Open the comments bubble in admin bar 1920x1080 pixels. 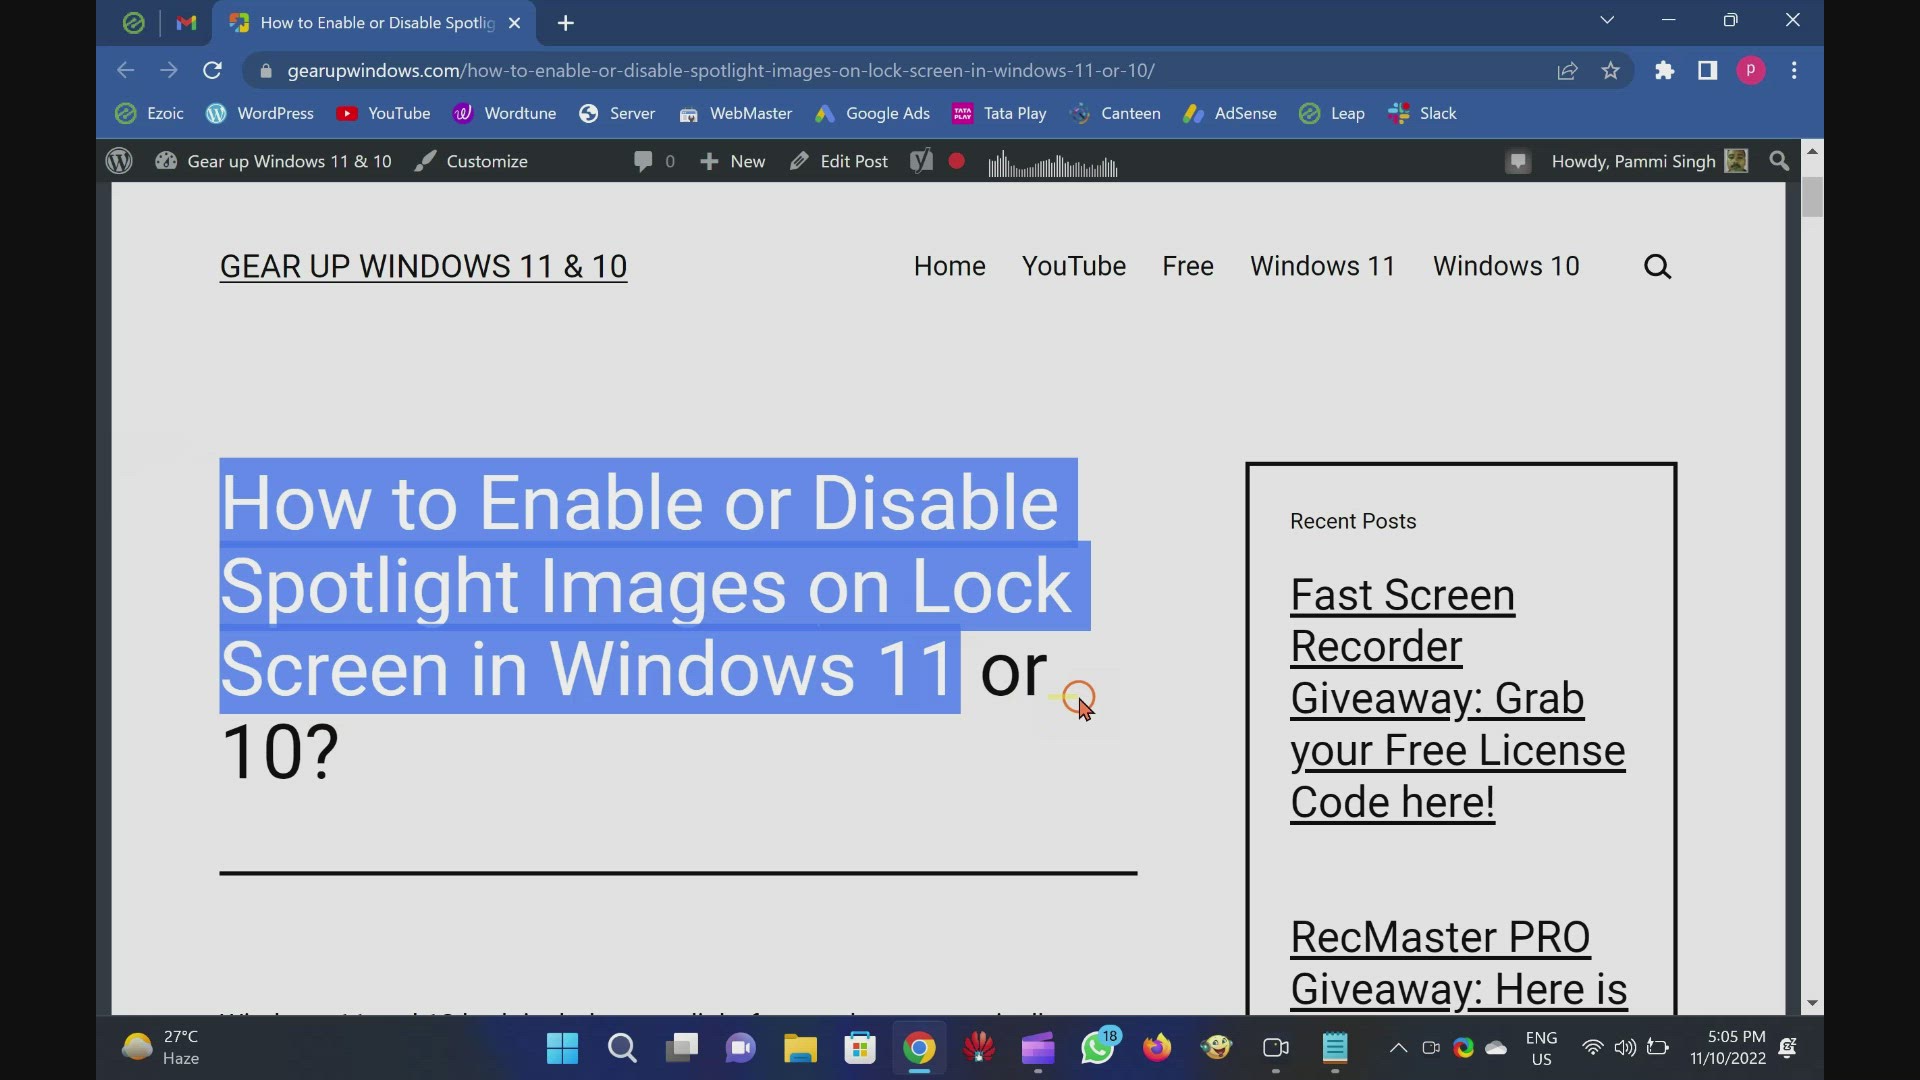654,161
